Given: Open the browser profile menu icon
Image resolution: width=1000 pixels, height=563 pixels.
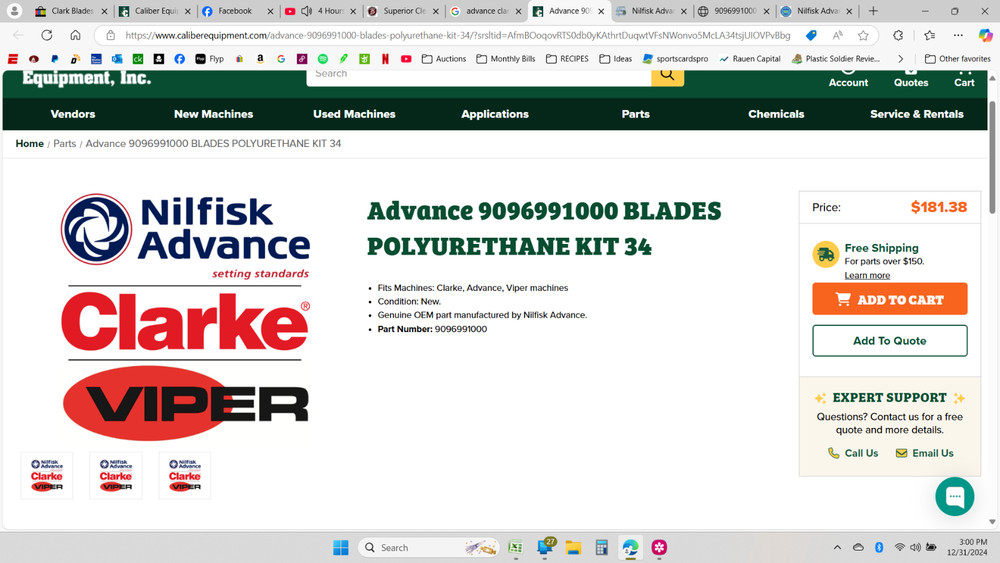Looking at the screenshot, I should coord(14,11).
